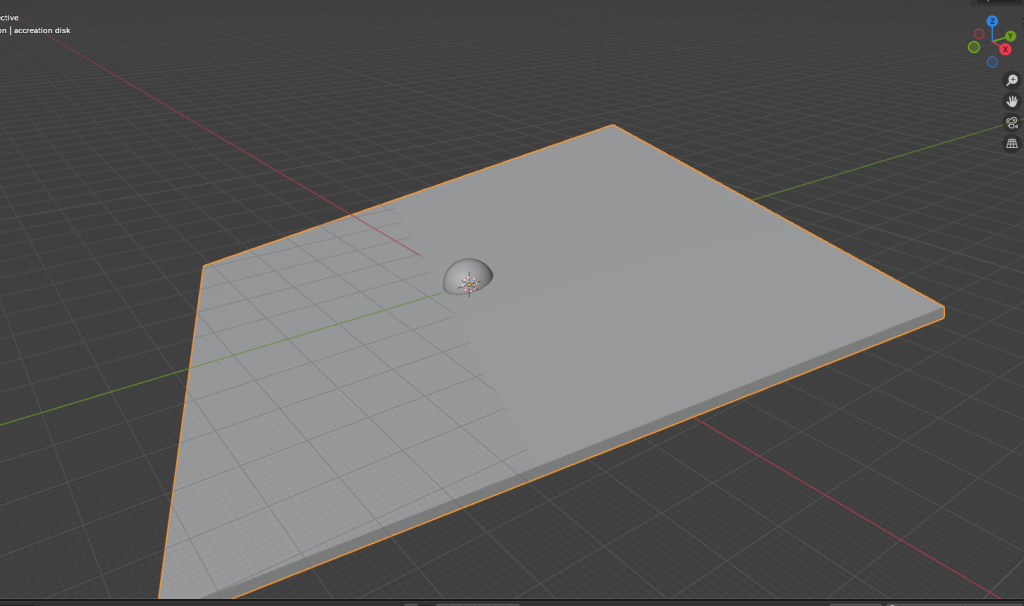
Task: Click the zoom magnifier viewport button
Action: pos(1012,80)
